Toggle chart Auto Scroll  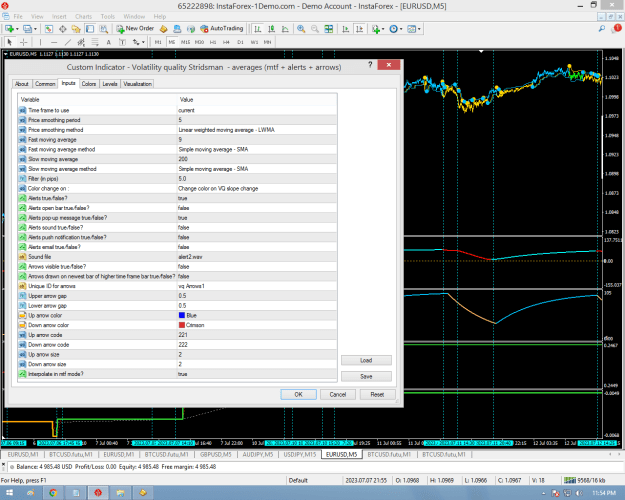(346, 29)
